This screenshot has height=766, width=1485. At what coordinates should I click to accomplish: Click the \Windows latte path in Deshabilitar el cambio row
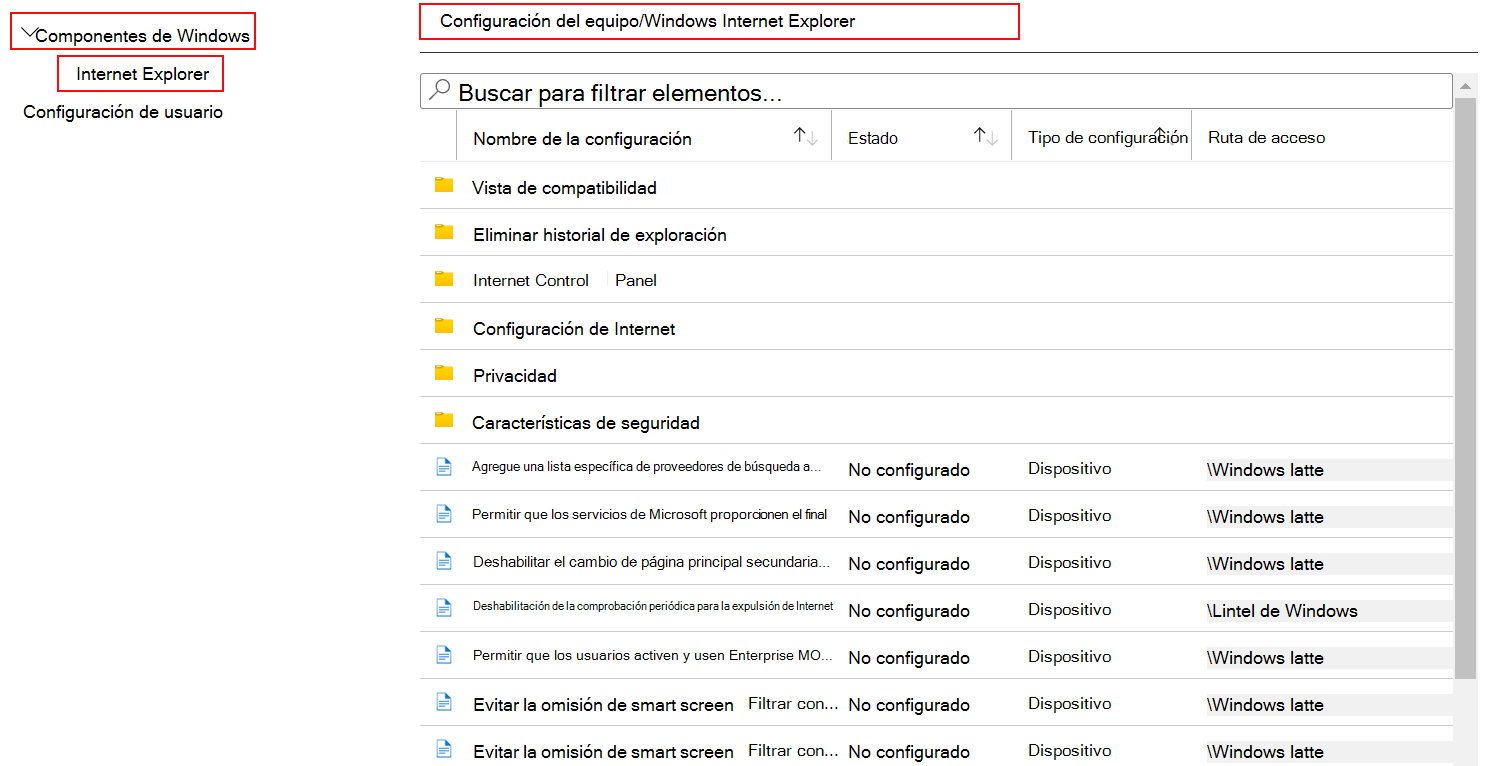[1266, 564]
